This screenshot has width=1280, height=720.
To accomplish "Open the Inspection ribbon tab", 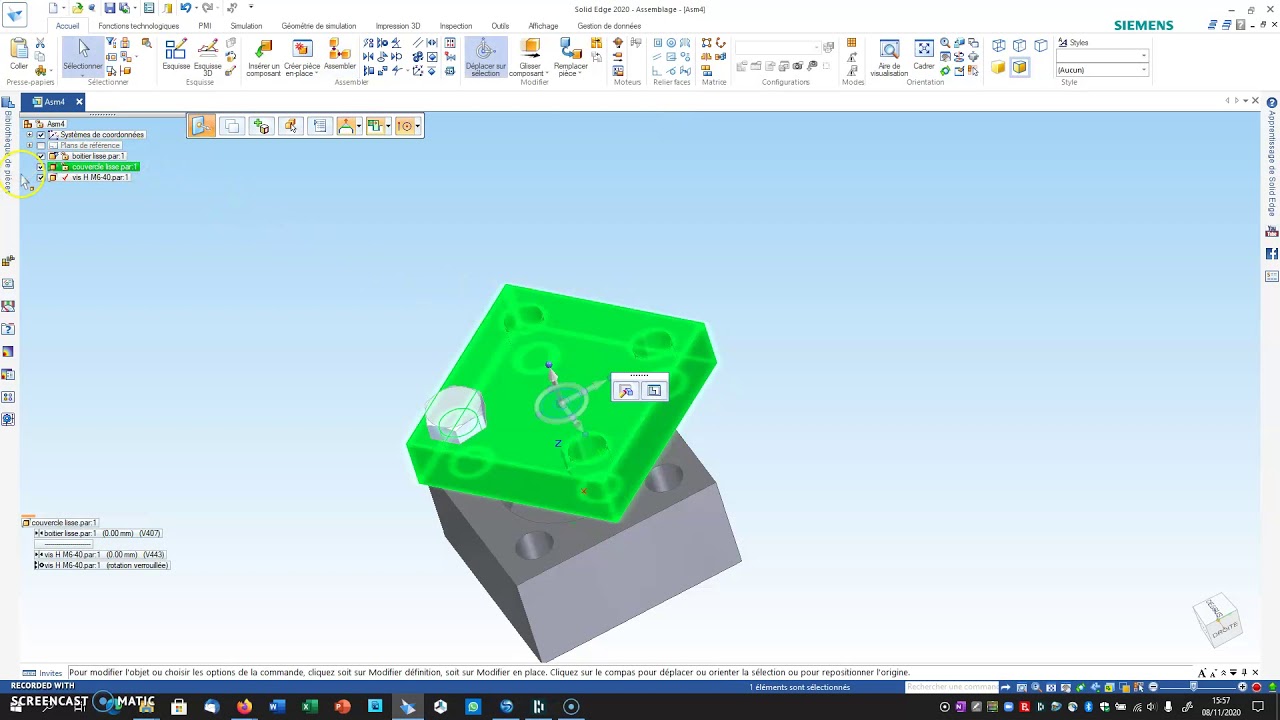I will [x=456, y=26].
